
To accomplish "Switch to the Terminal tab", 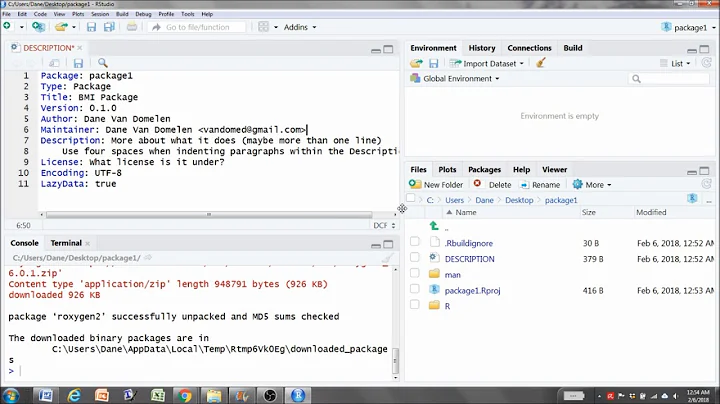I will point(66,243).
